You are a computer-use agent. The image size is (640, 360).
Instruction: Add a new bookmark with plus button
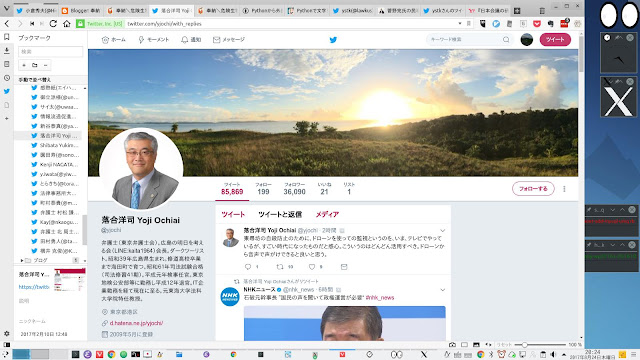[x=24, y=65]
